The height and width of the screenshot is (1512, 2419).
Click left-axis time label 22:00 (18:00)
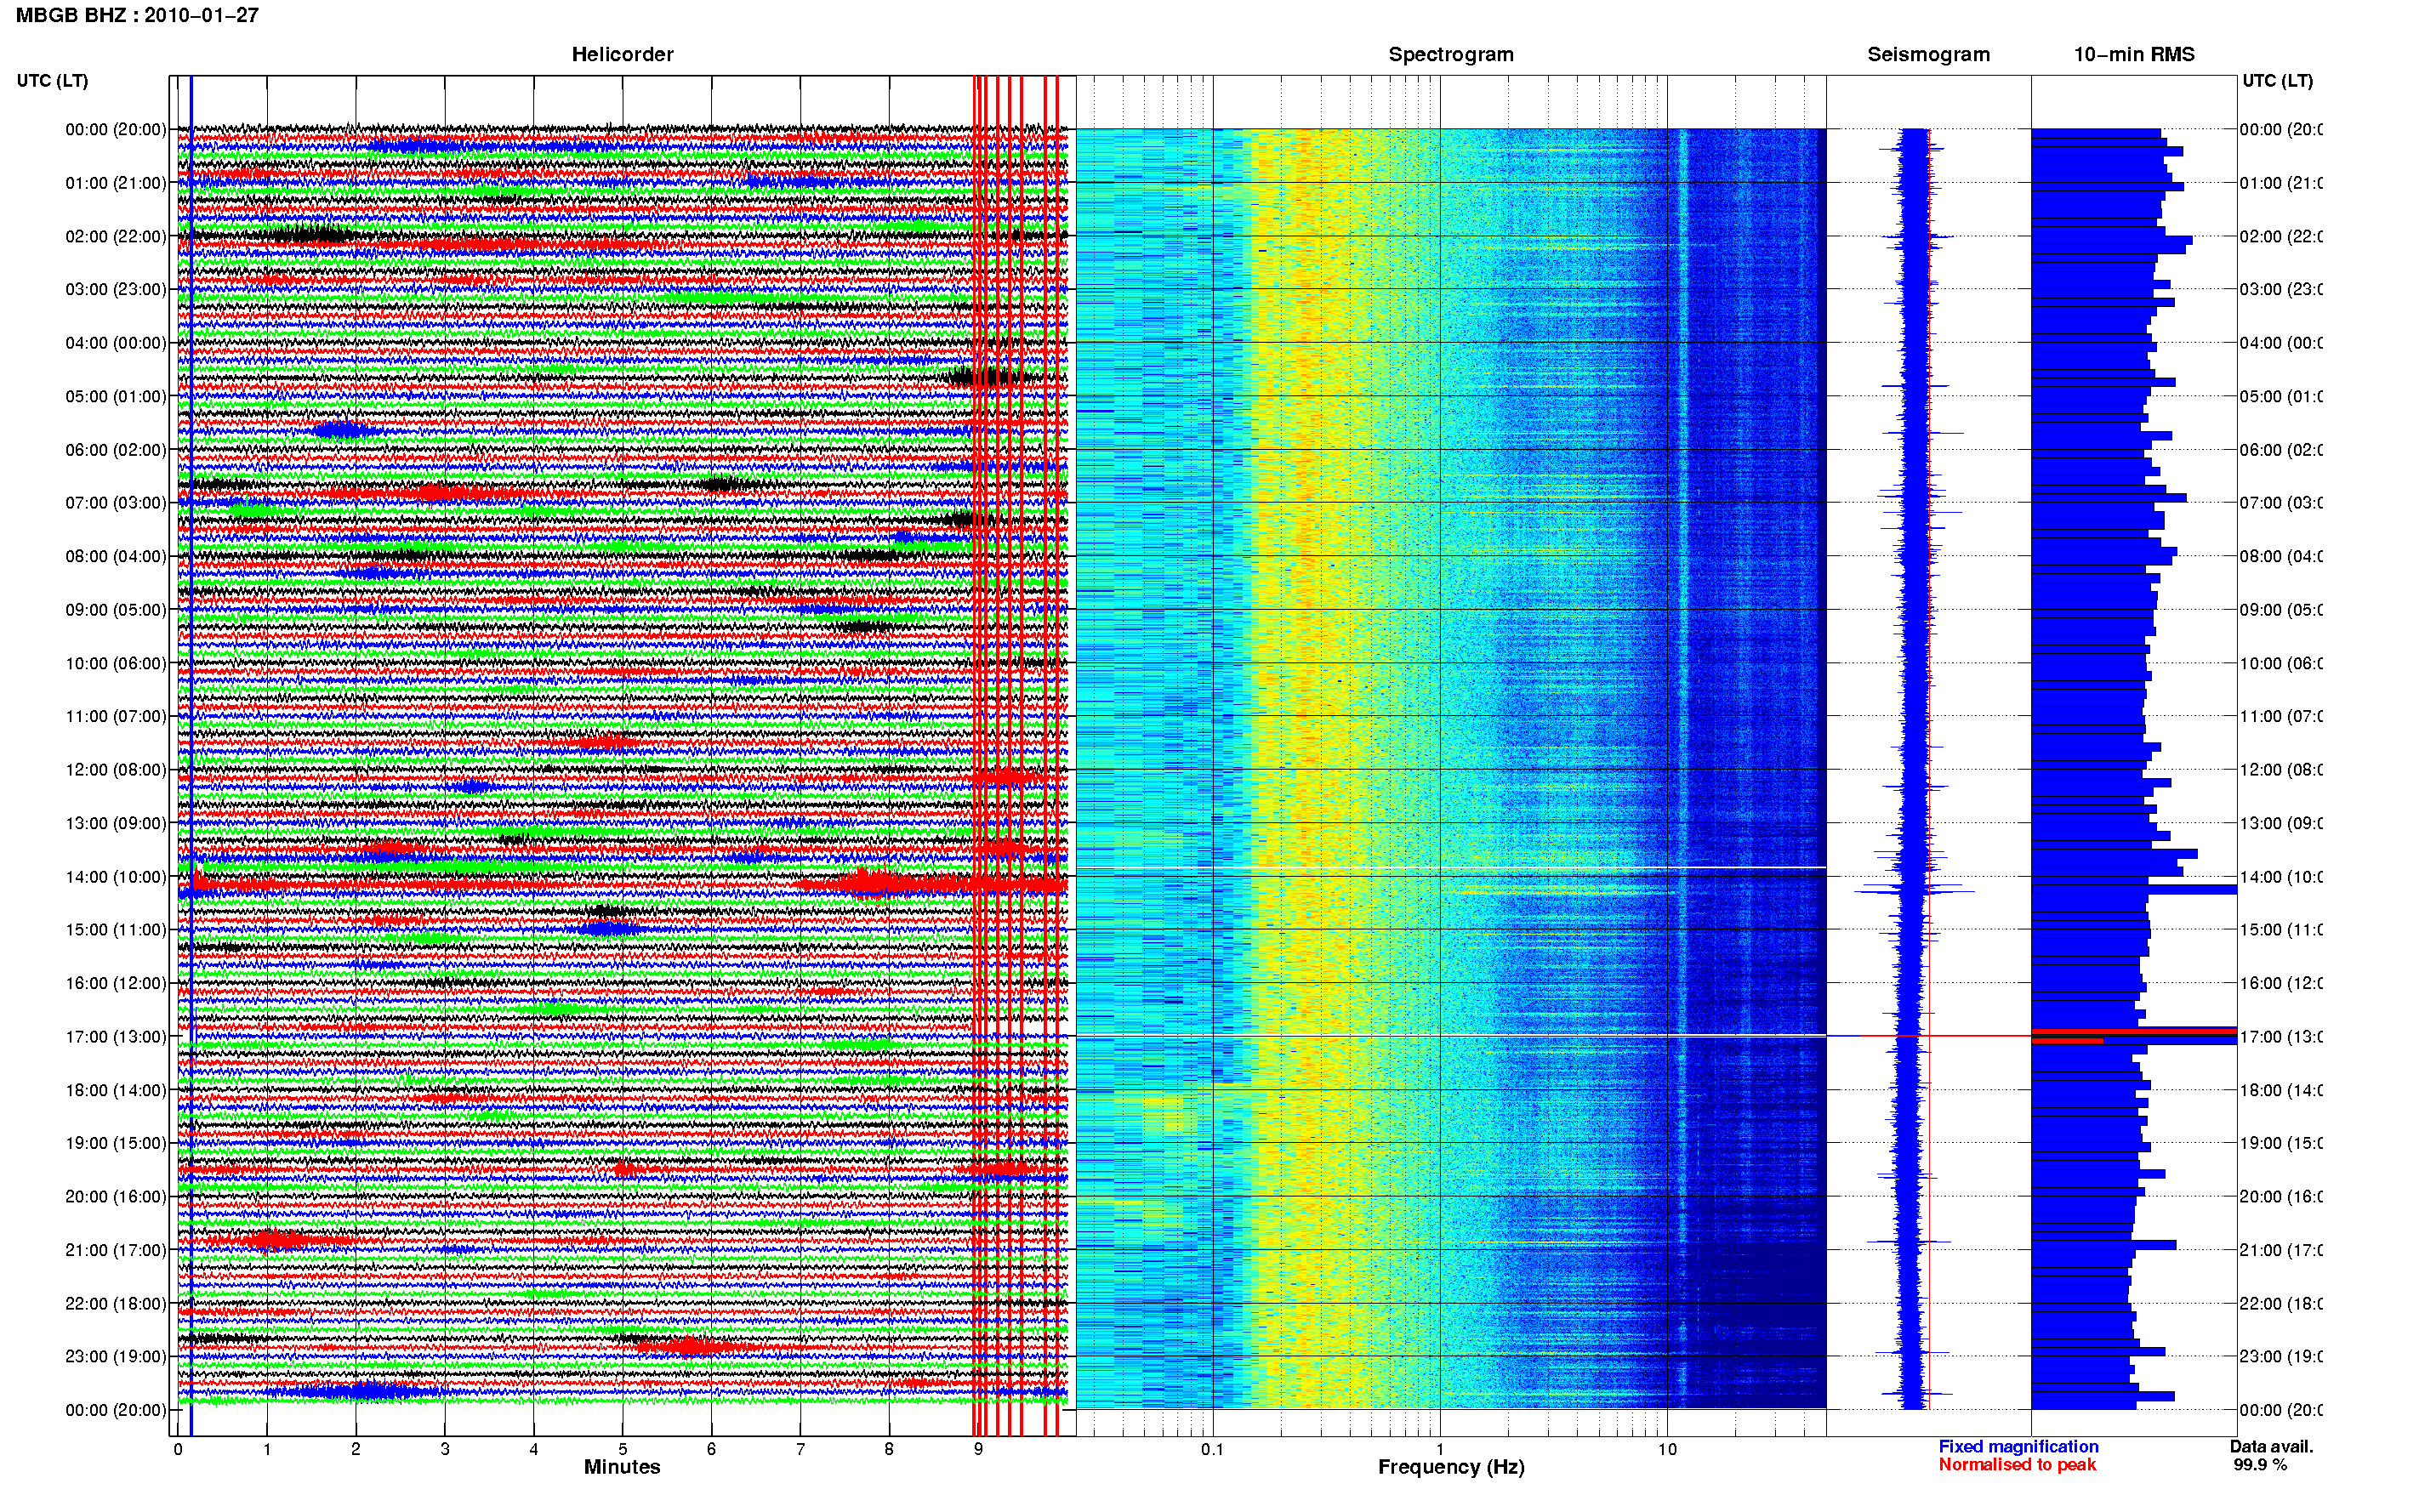click(x=116, y=1304)
